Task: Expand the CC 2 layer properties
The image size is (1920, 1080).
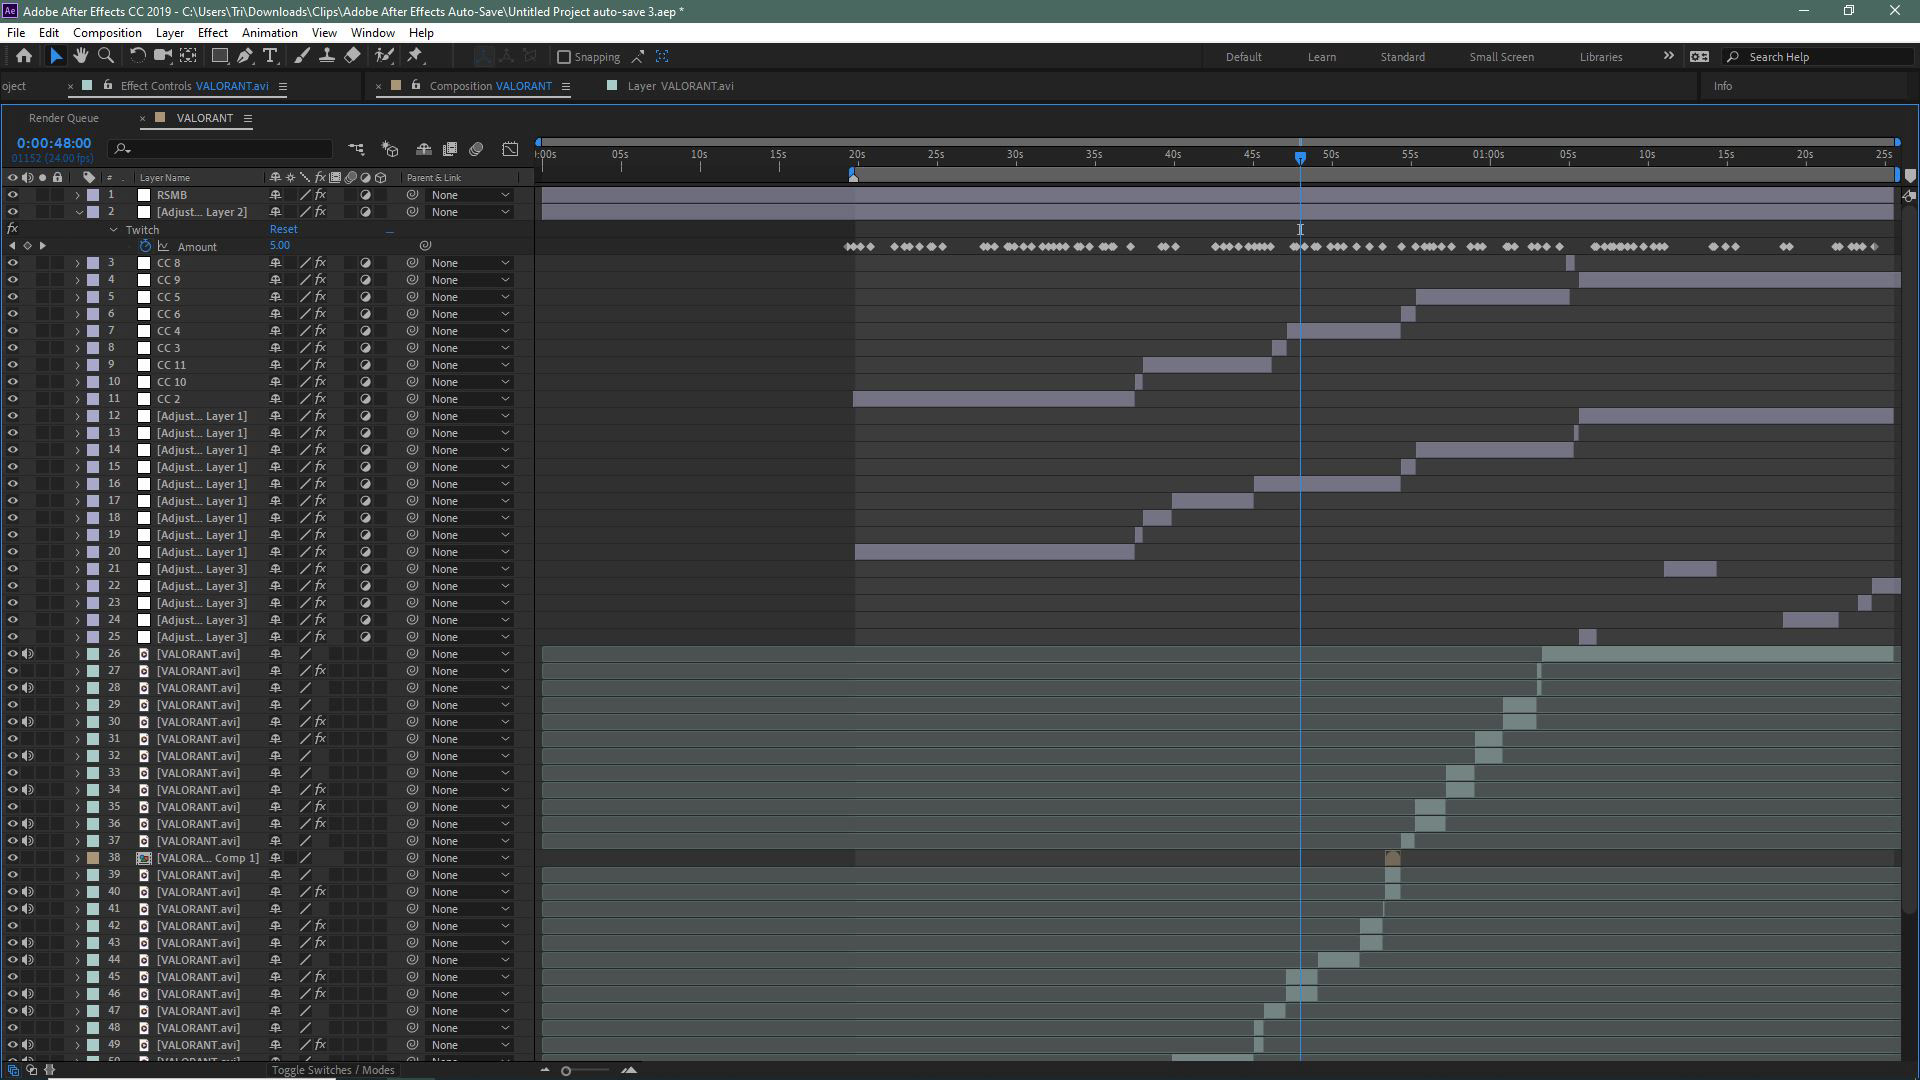Action: (x=78, y=399)
